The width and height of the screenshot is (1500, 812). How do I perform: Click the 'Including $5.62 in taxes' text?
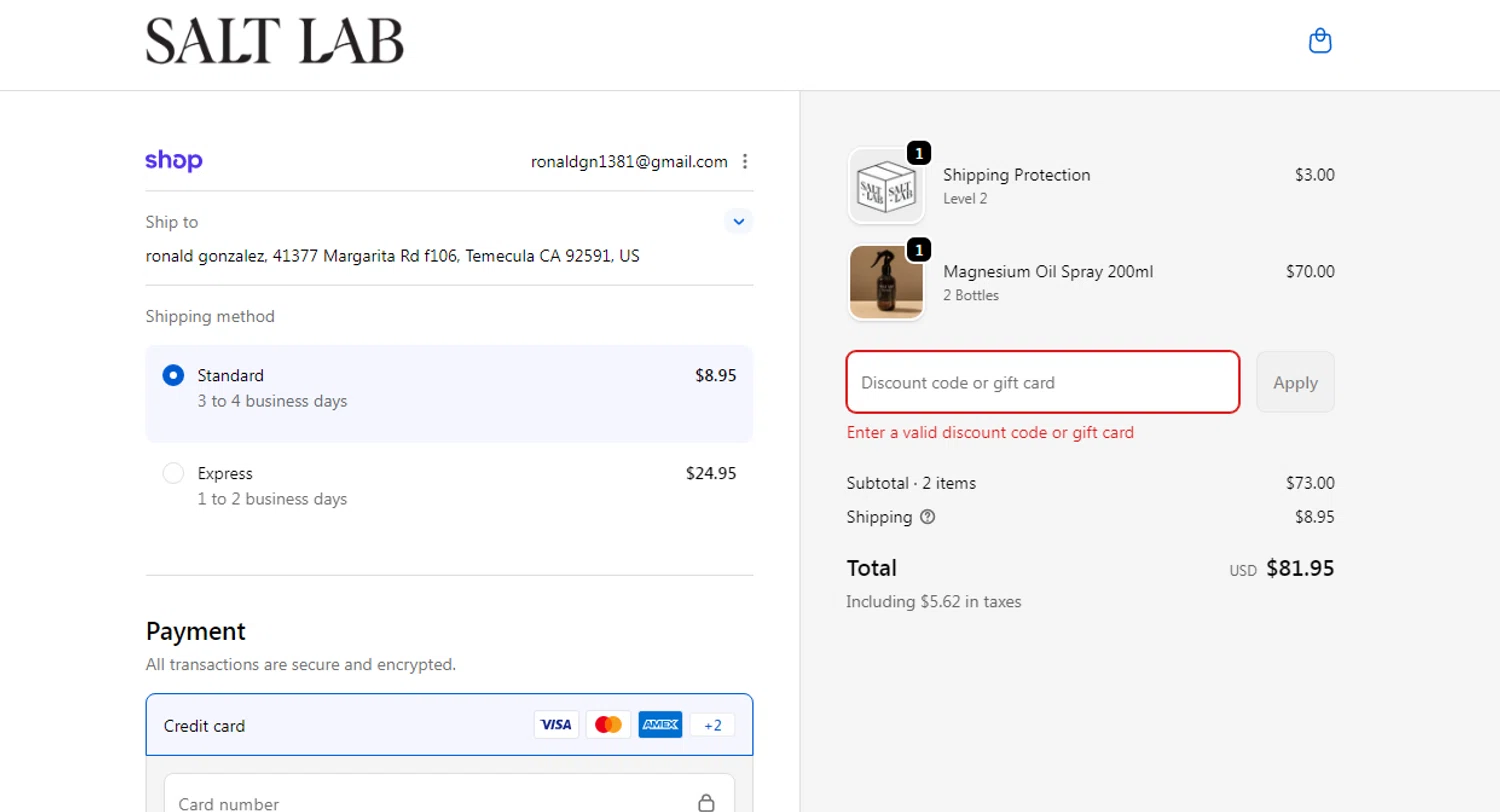934,602
